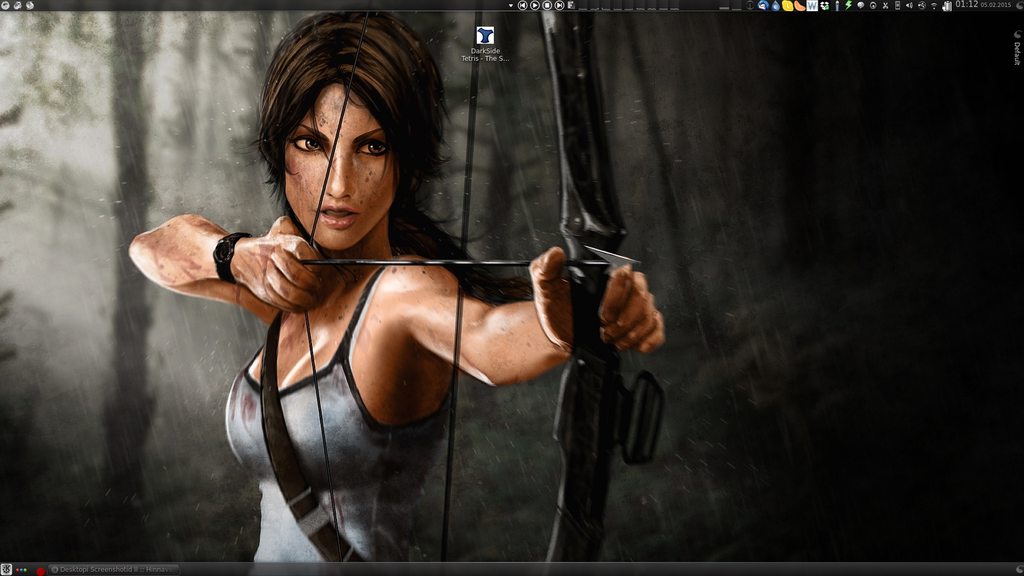Click the orange shape tray icon
Image resolution: width=1024 pixels, height=576 pixels.
coord(800,6)
